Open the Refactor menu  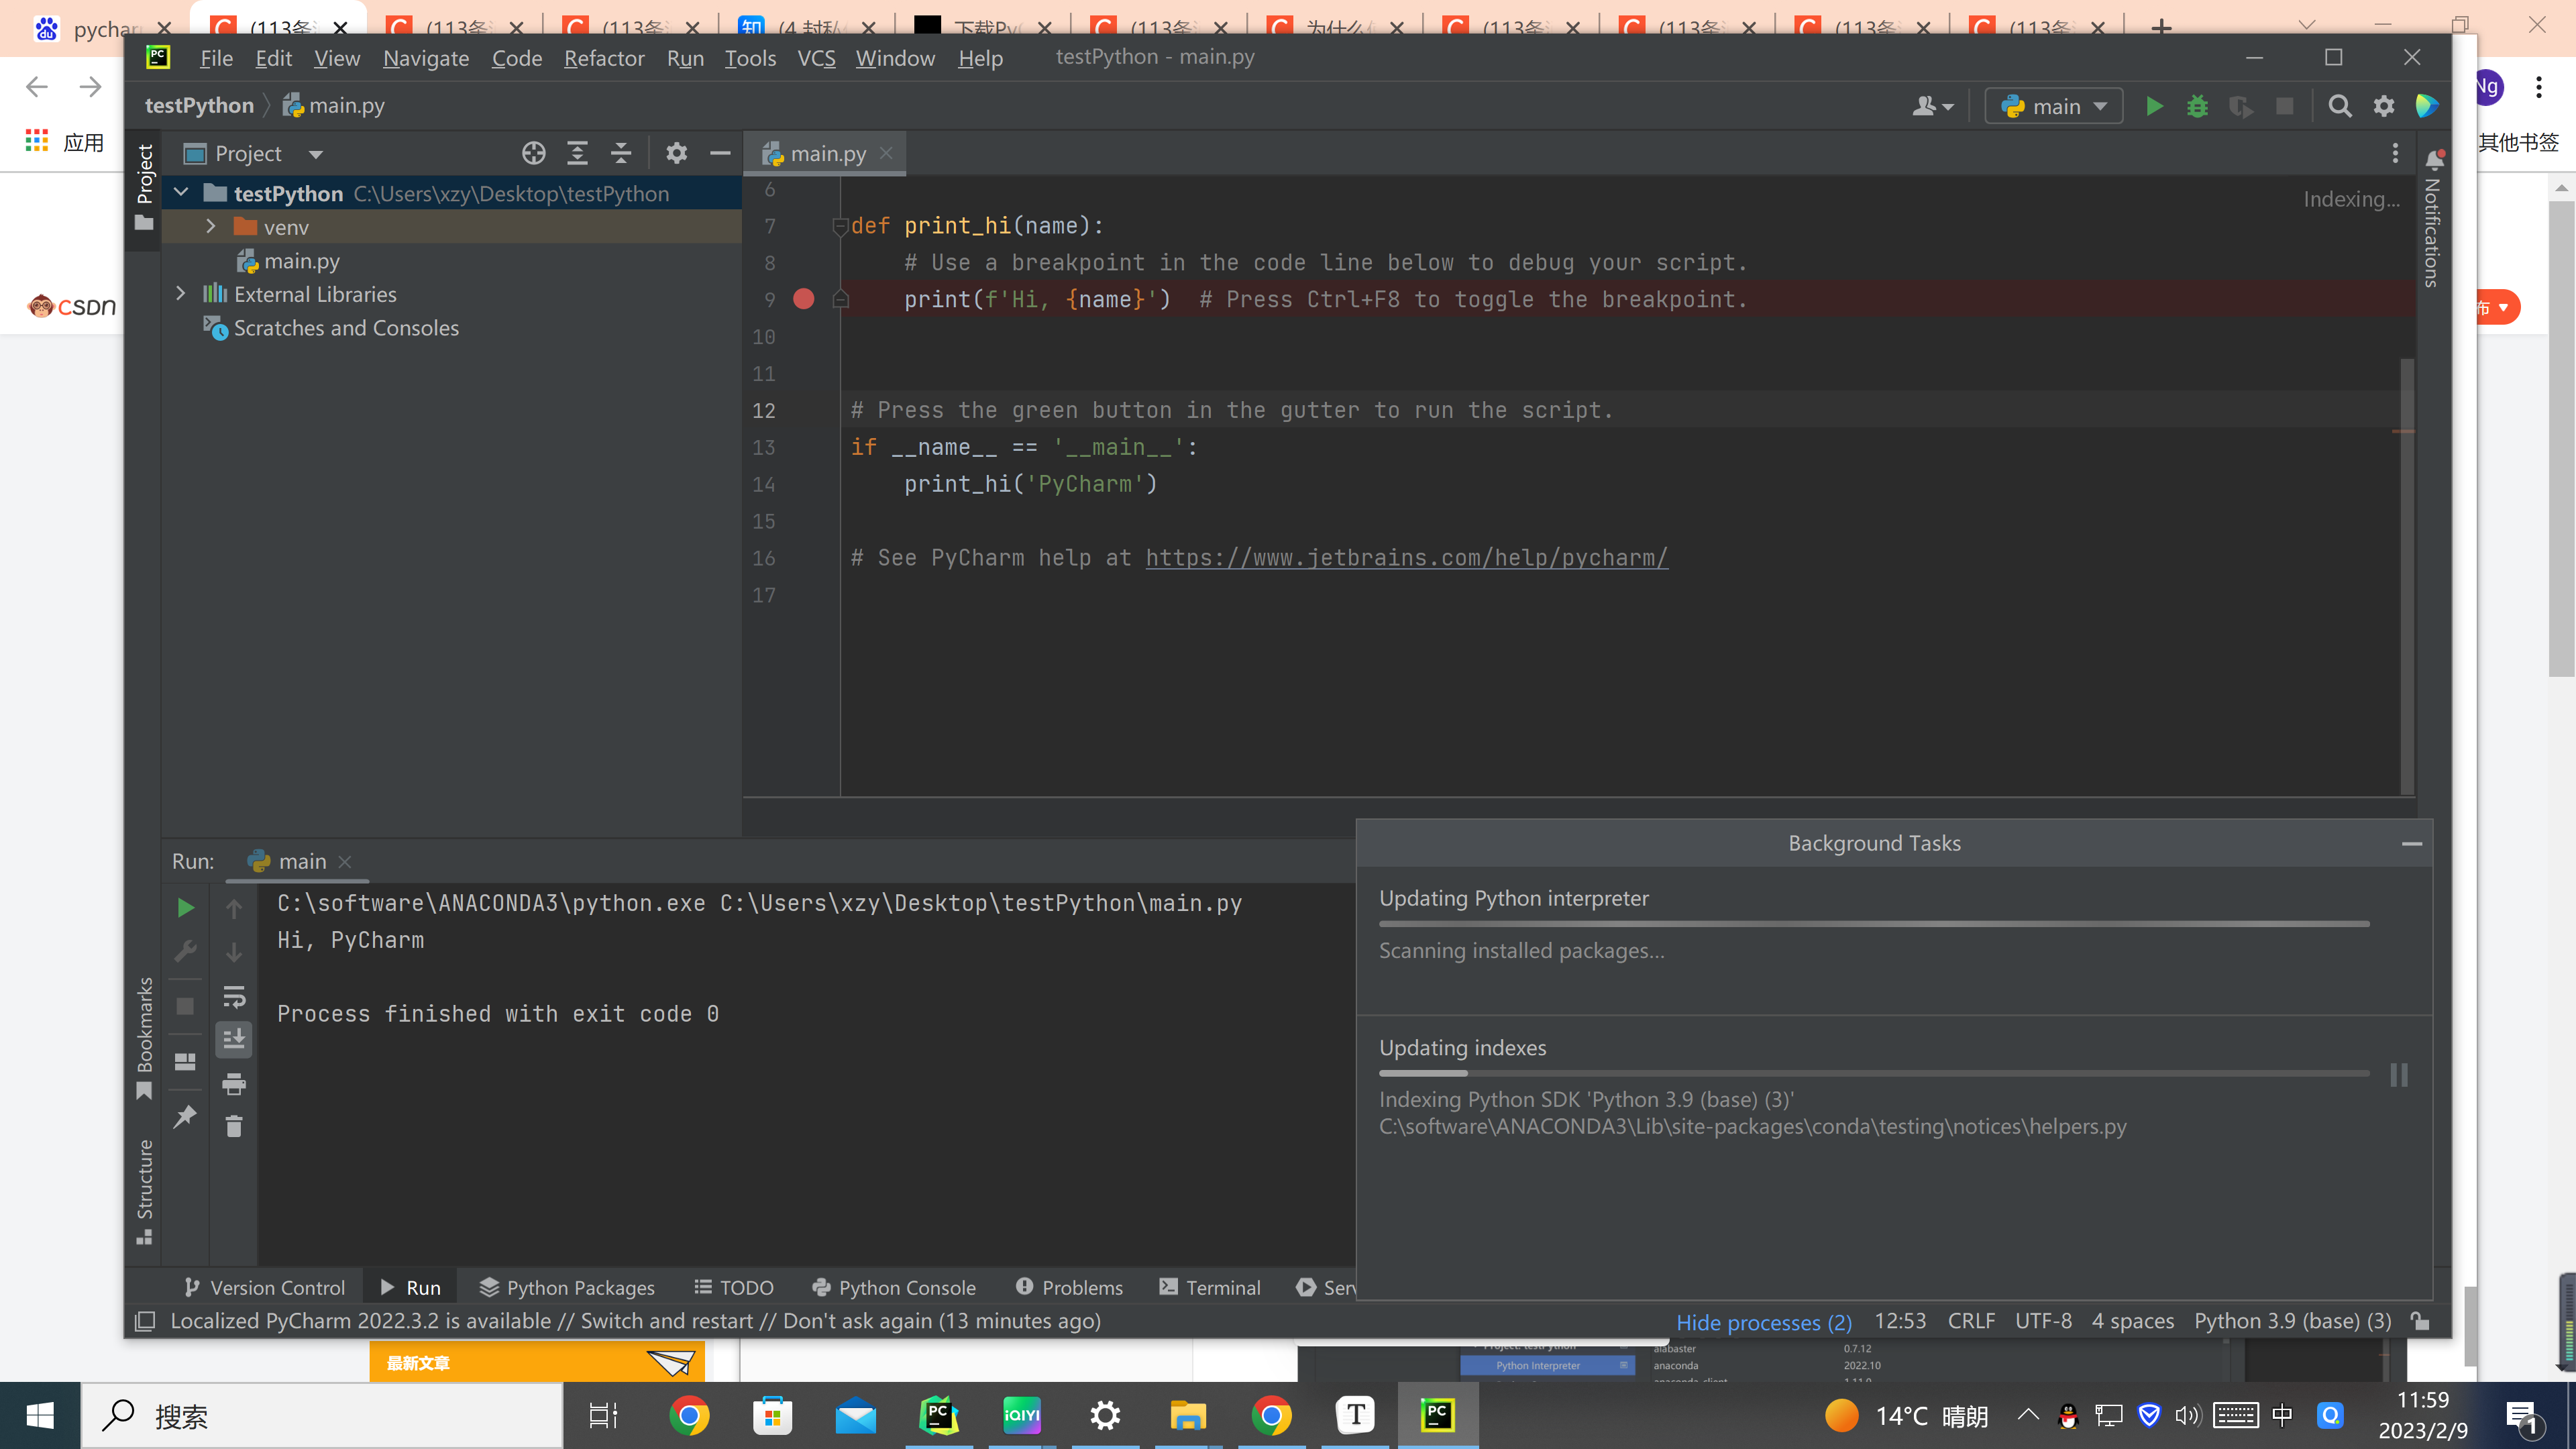(x=604, y=58)
